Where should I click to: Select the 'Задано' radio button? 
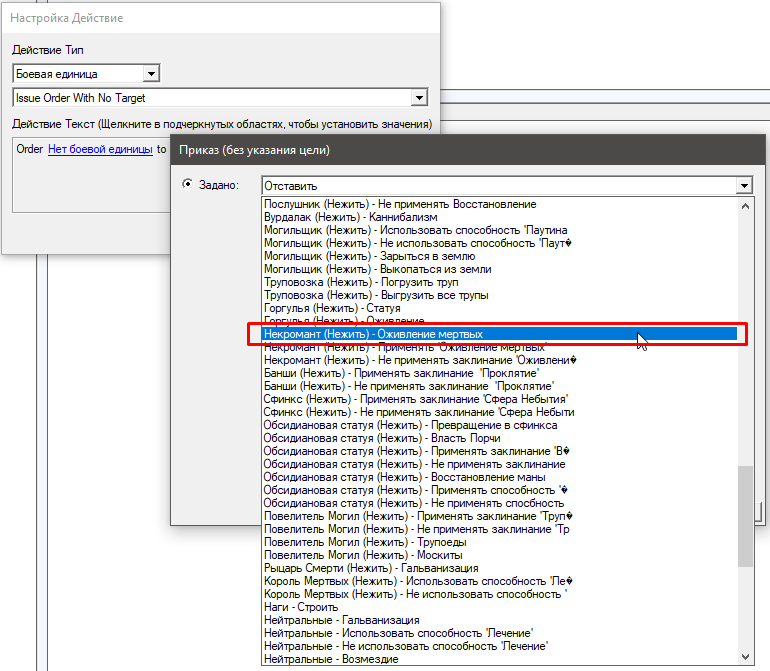click(x=187, y=184)
